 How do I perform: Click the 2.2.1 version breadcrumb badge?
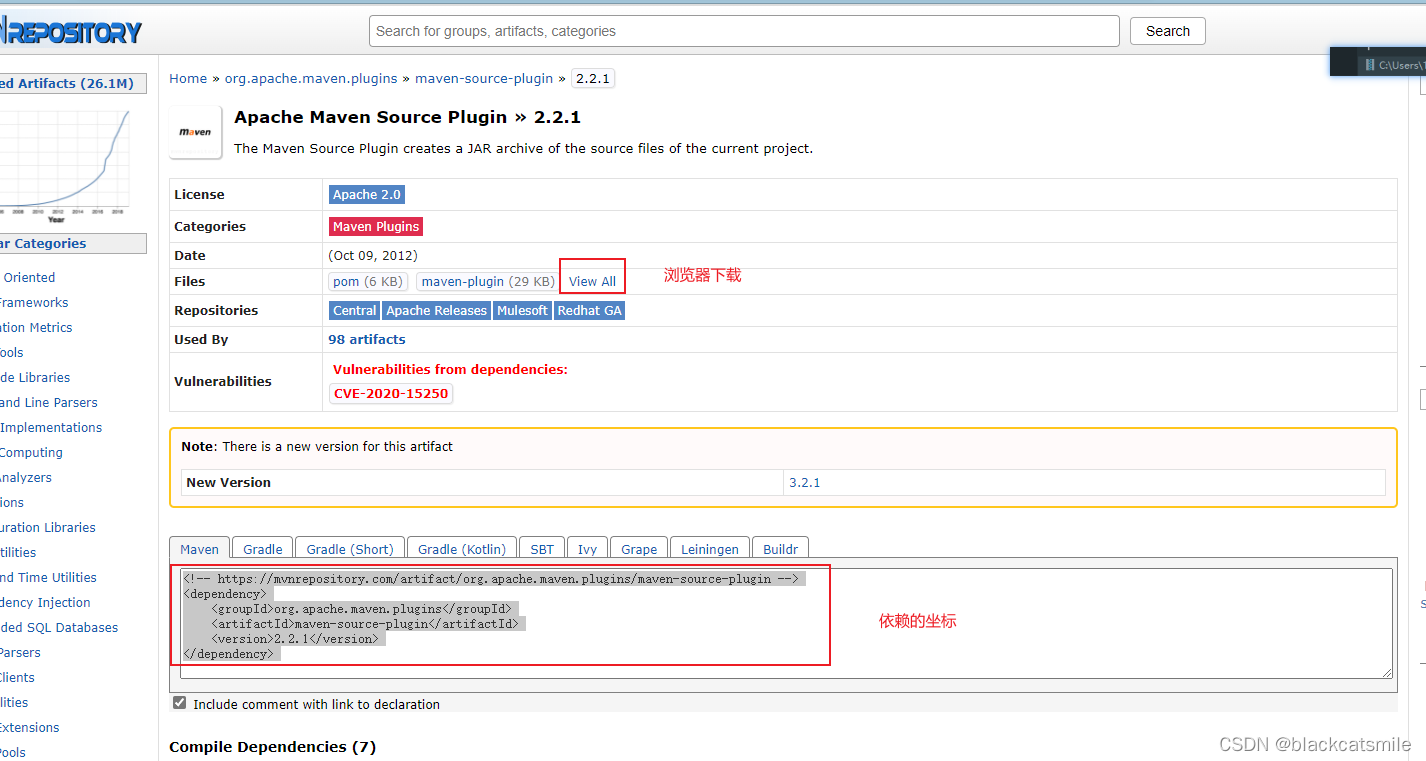593,78
